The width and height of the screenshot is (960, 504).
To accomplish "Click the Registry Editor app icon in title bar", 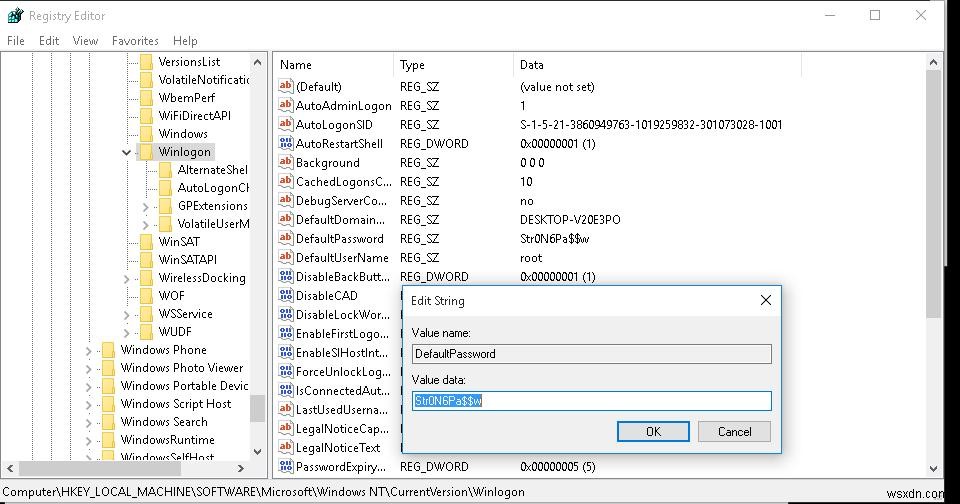I will coord(14,15).
